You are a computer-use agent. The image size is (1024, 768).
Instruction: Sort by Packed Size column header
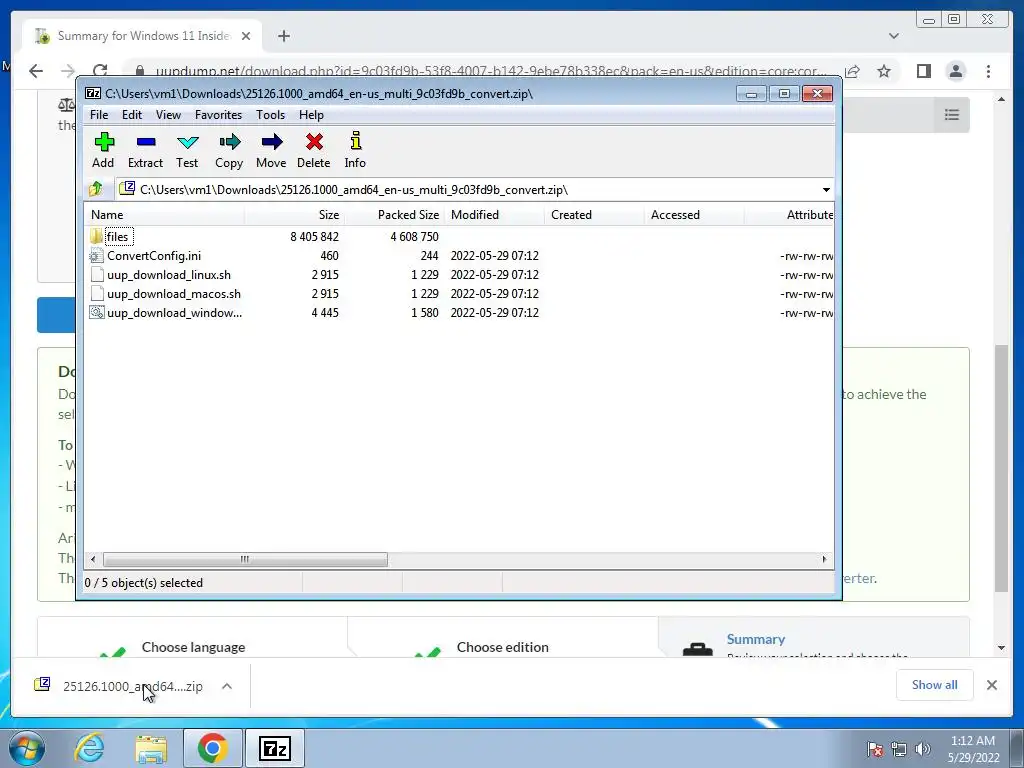pos(394,215)
